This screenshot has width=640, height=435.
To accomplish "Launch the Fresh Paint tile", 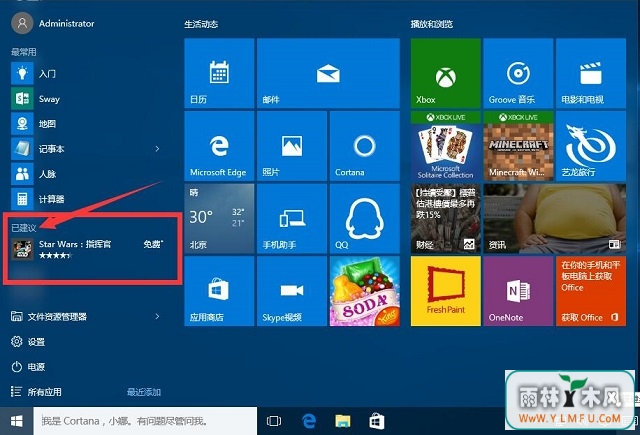I will 446,291.
